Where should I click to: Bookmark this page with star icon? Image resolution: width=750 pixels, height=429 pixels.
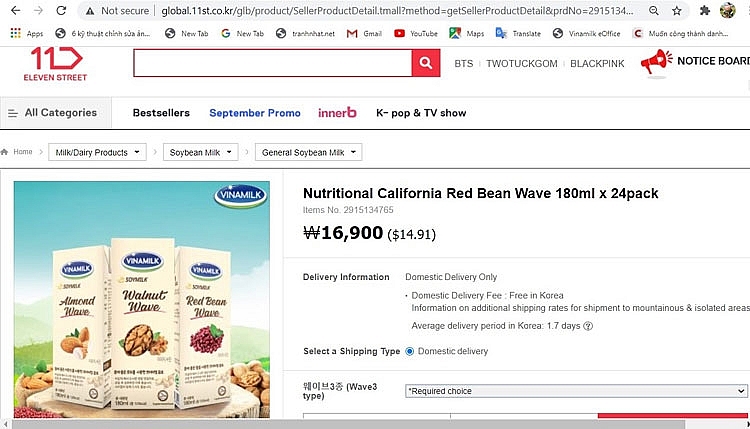click(677, 11)
